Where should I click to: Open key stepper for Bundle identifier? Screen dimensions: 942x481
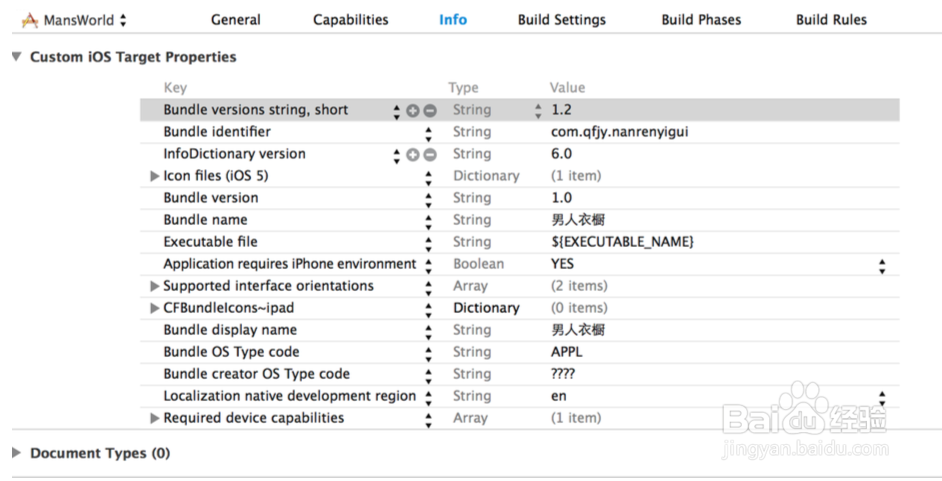[428, 133]
